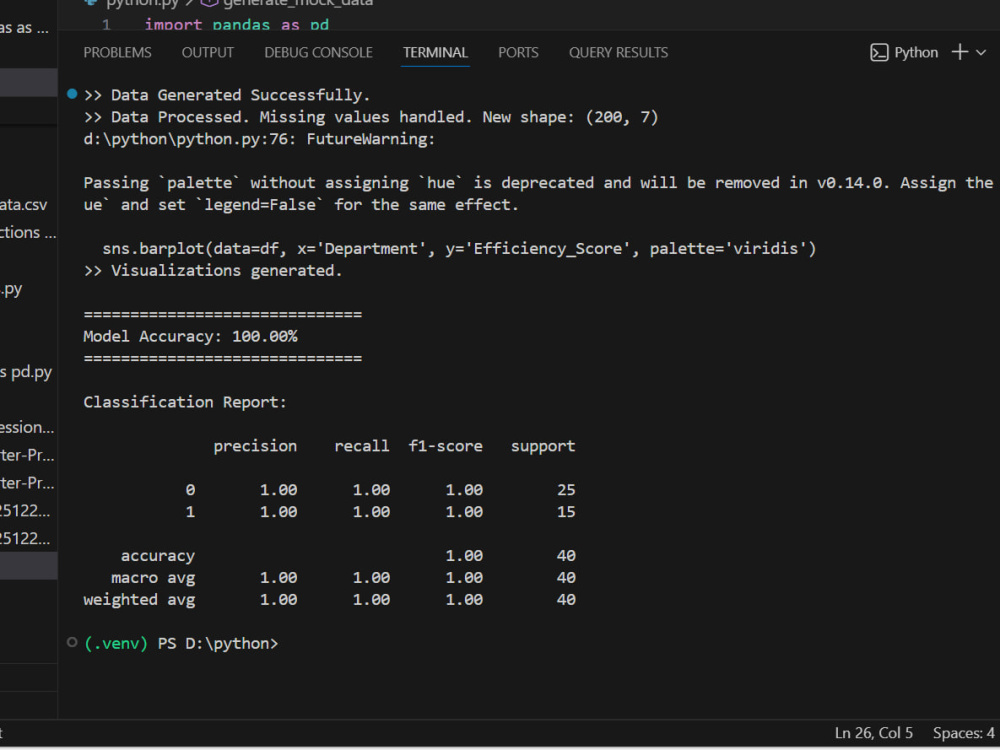Click the '(.venv) PS D:\python>' prompt
1000x750 pixels.
(181, 643)
